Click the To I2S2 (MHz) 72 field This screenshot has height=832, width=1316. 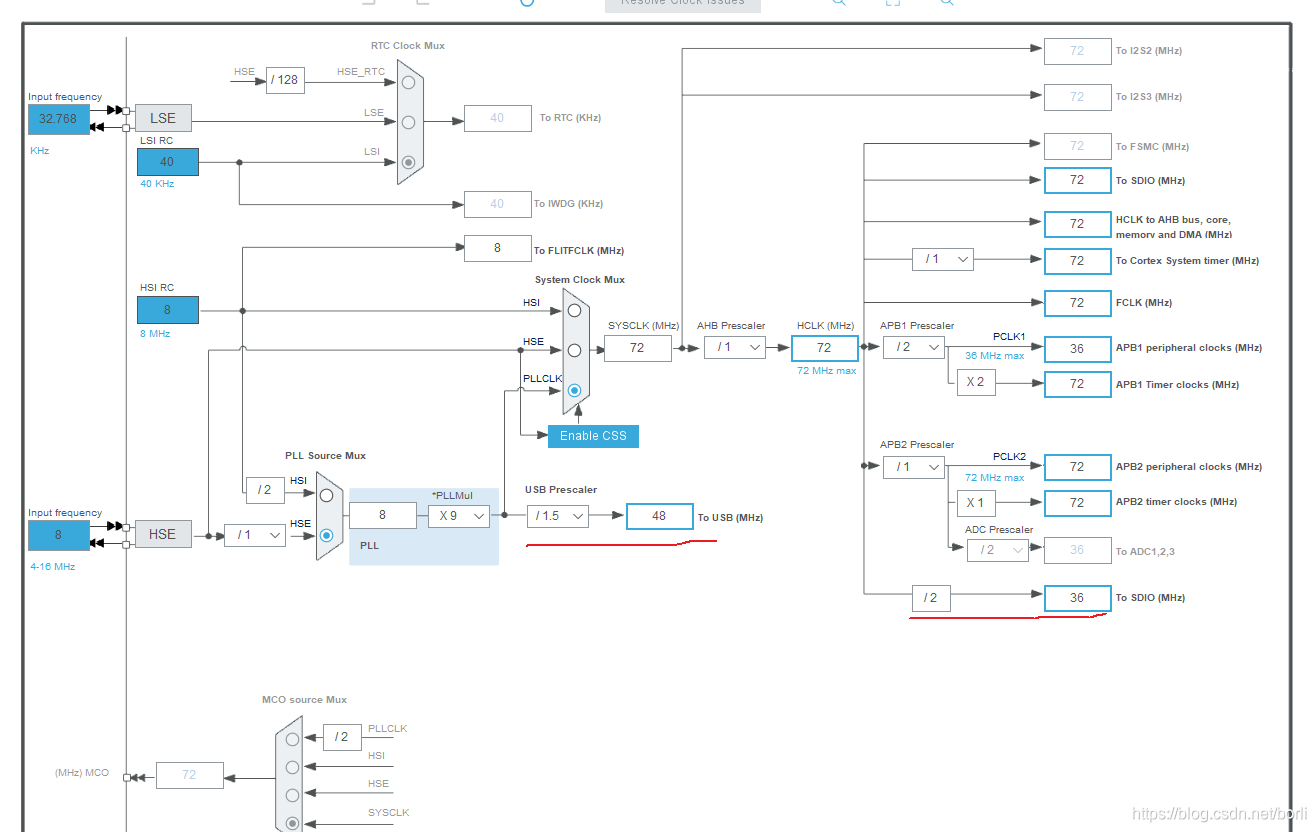[x=1078, y=51]
